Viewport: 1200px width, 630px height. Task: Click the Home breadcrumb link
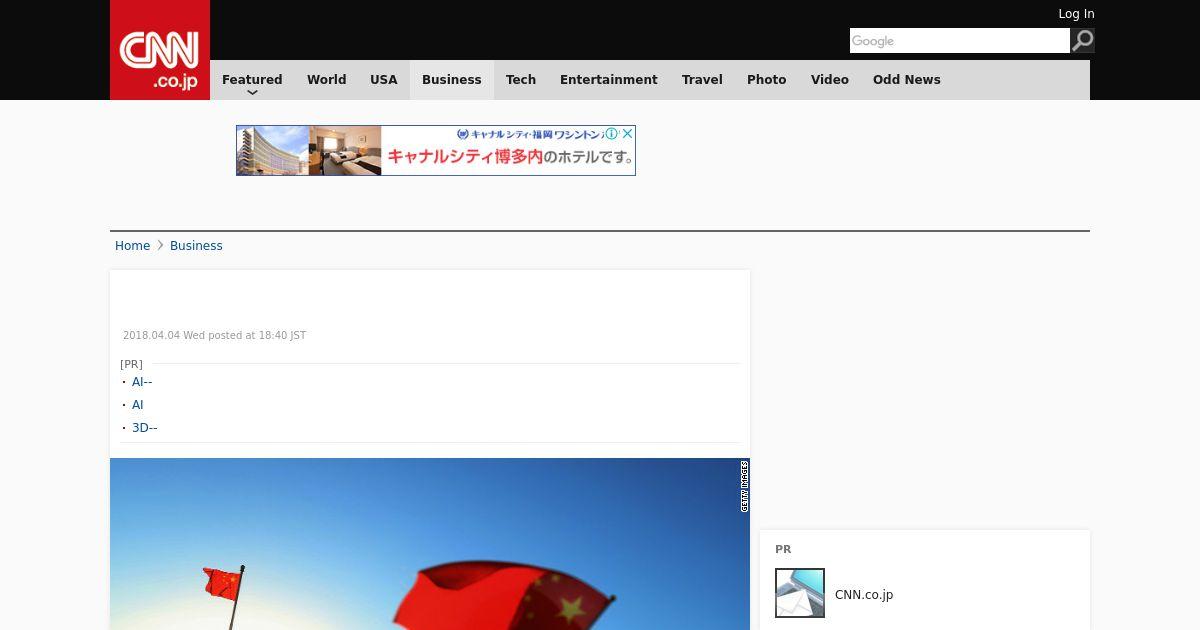[x=132, y=246]
